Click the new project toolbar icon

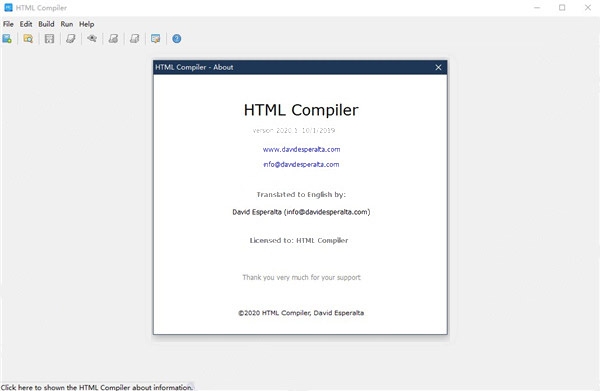[x=7, y=39]
